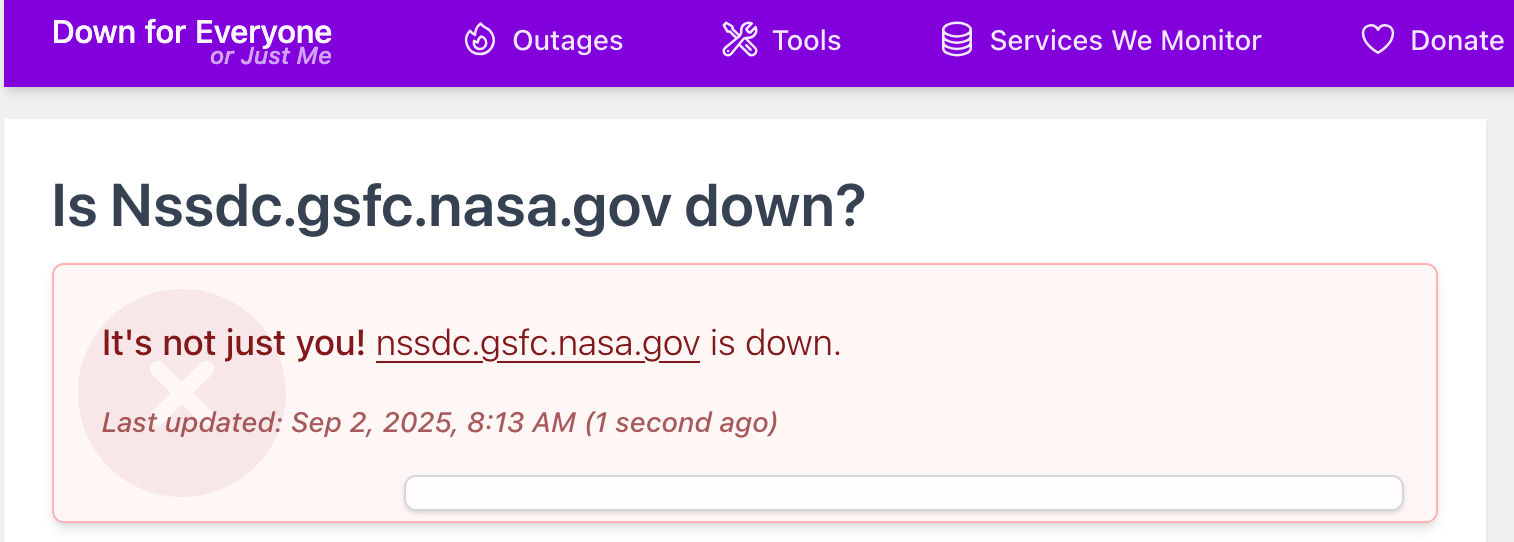Open the nssdc.gsfc.nasa.gov link
Viewport: 1514px width, 542px height.
pyautogui.click(x=537, y=344)
